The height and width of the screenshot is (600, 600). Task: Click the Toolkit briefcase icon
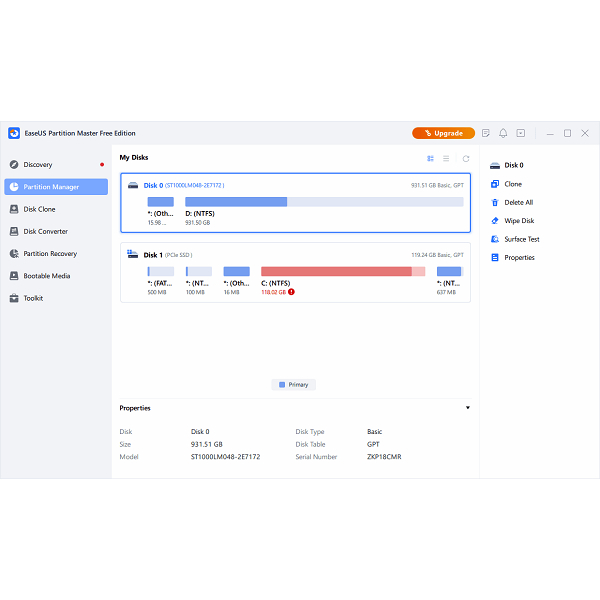point(14,298)
